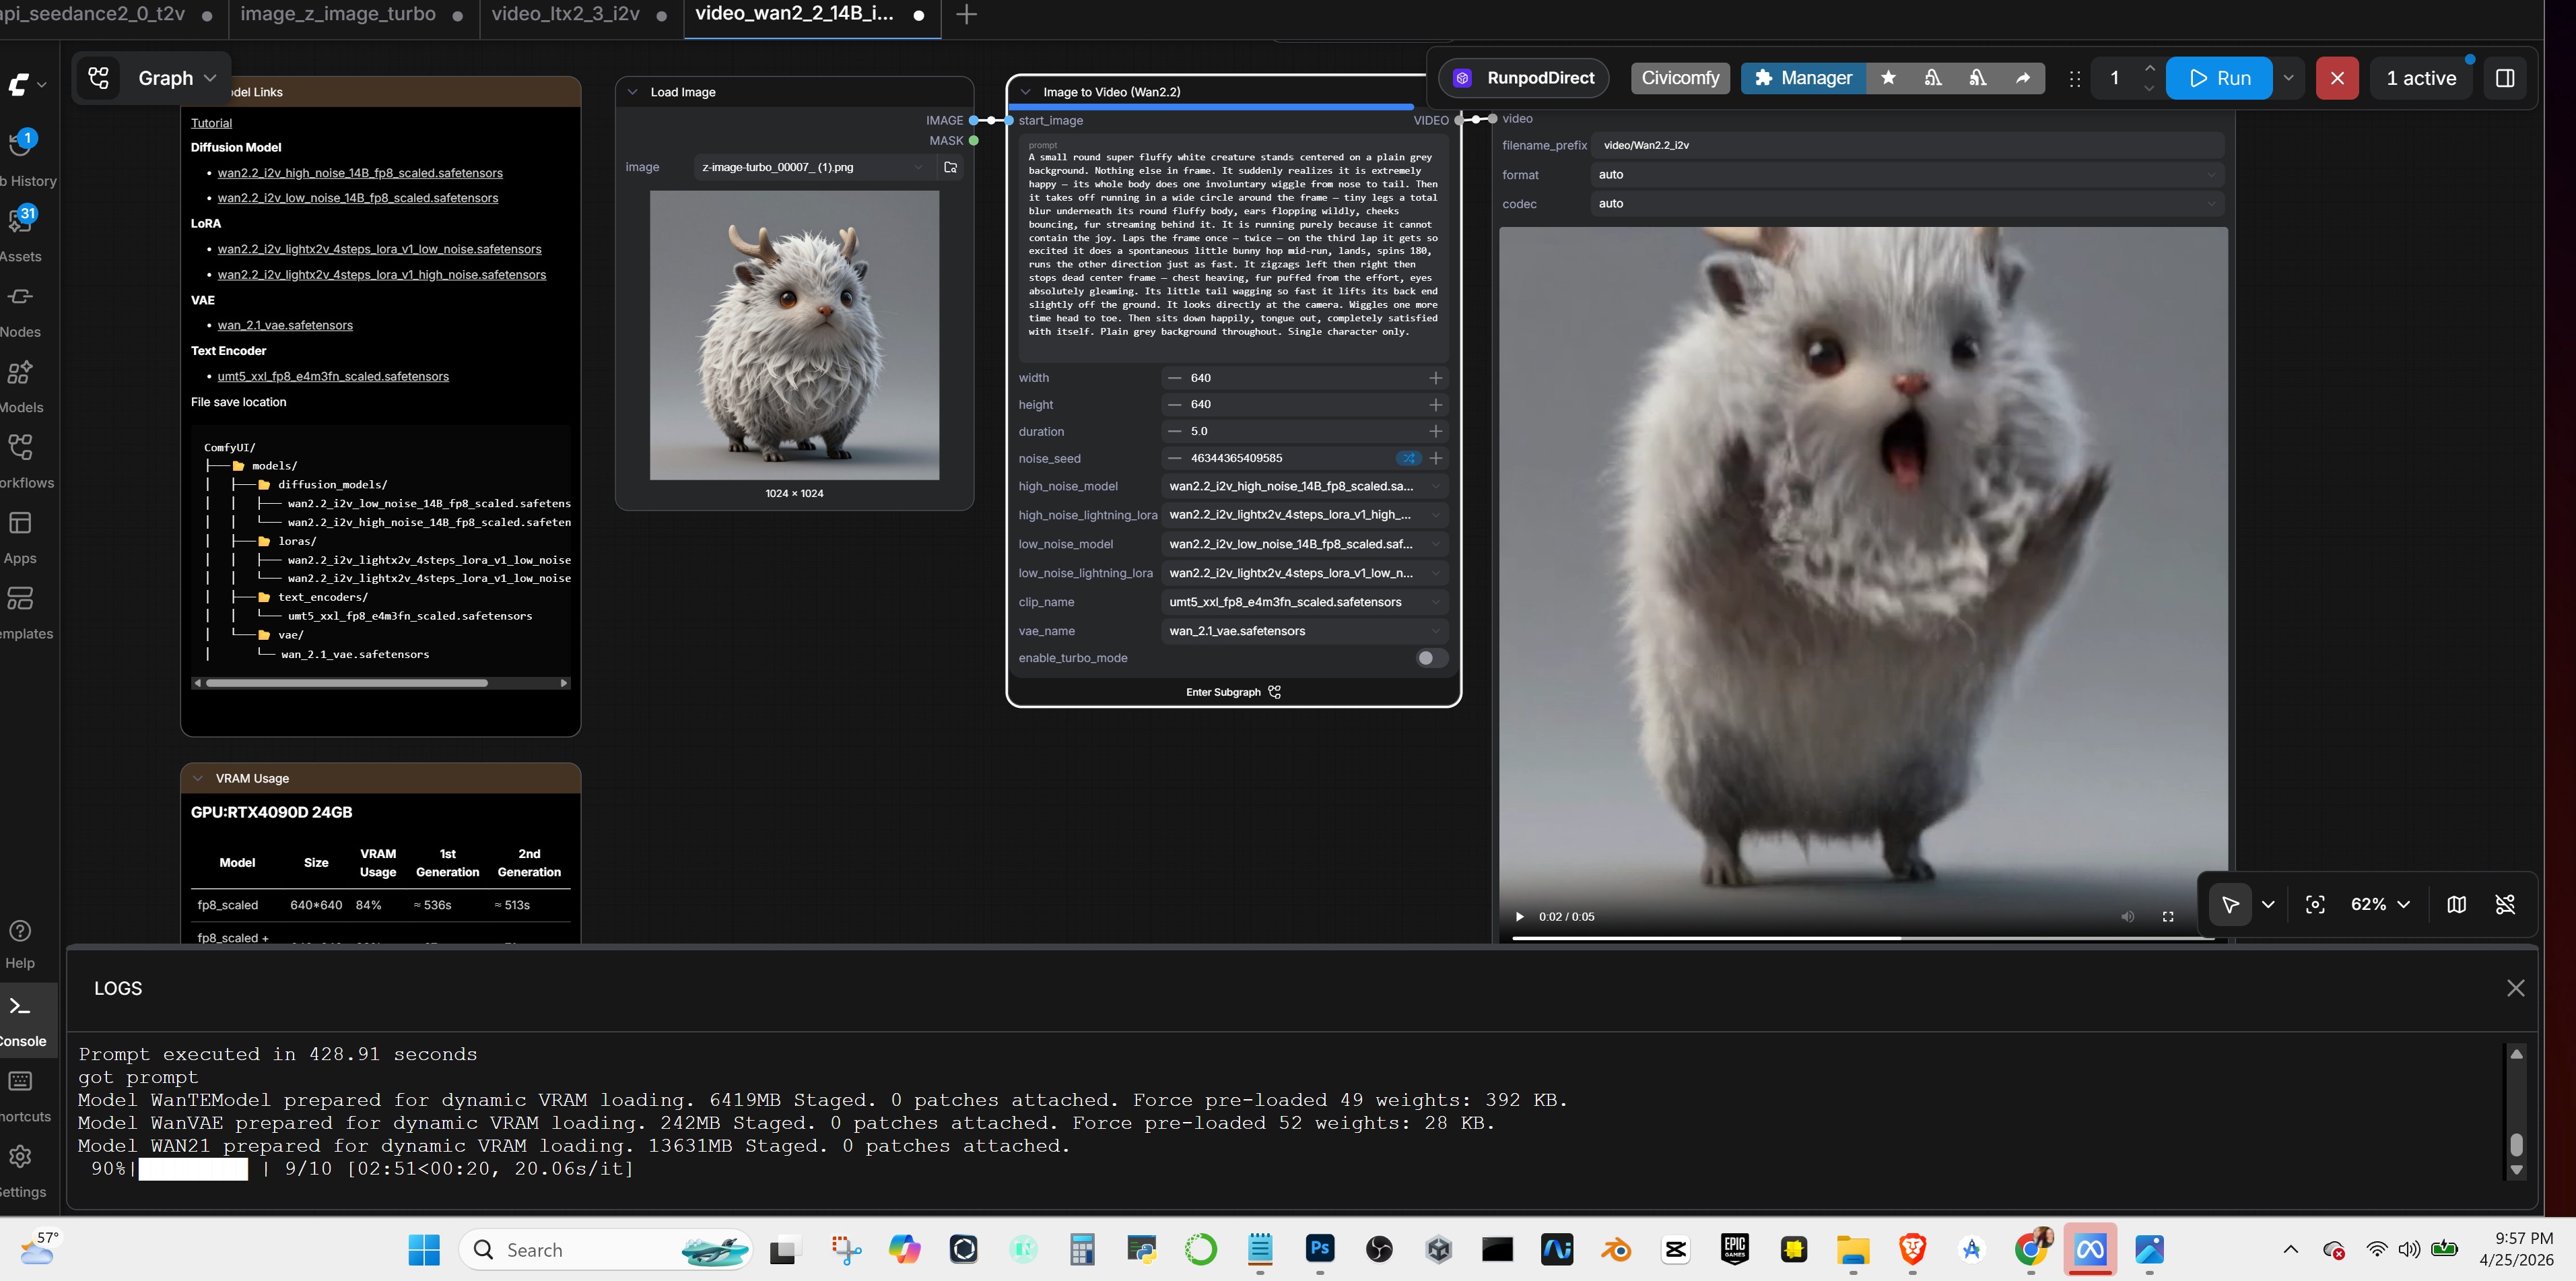Screen dimensions: 2576x1281
Task: Toggle link visibility icon in canvas toolbar
Action: click(x=2505, y=904)
